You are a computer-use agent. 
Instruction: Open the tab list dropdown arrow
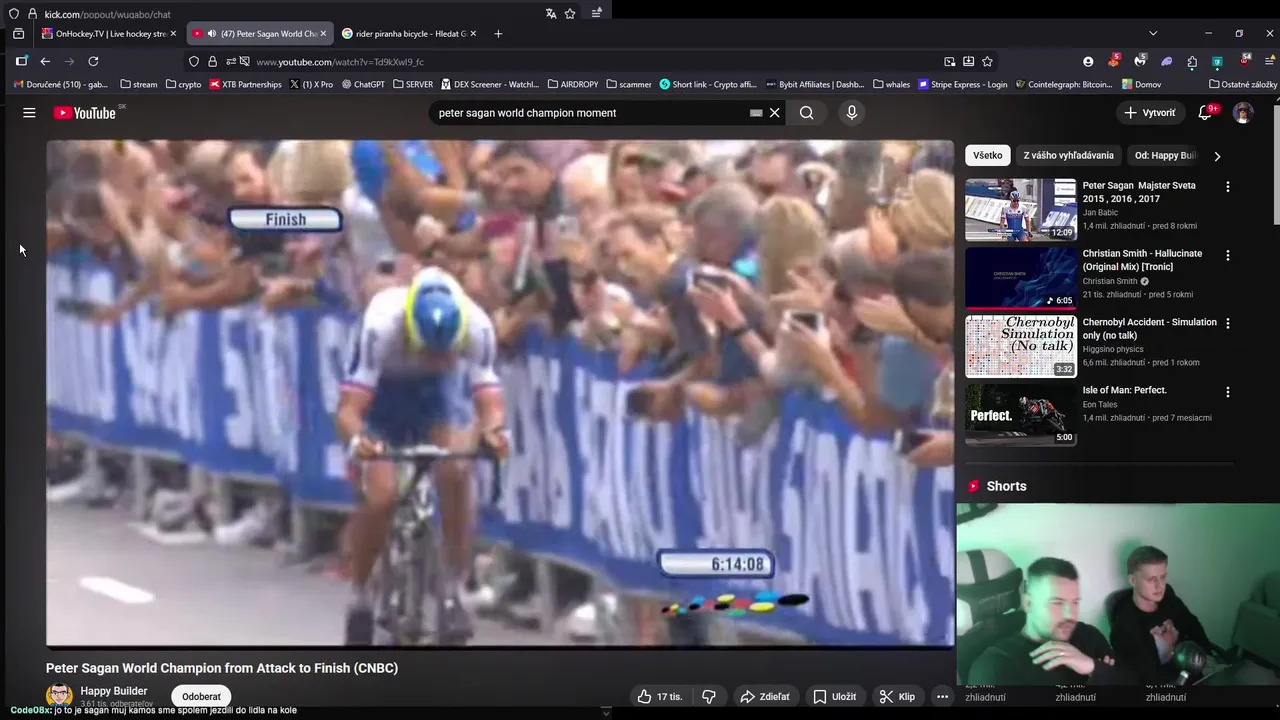click(1153, 33)
